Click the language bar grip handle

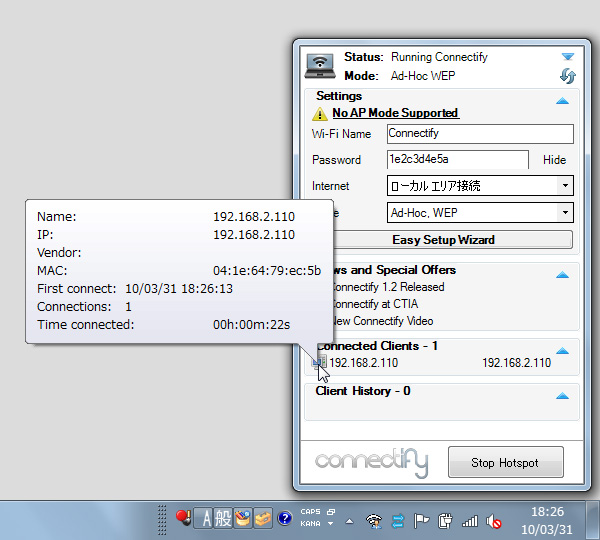162,520
